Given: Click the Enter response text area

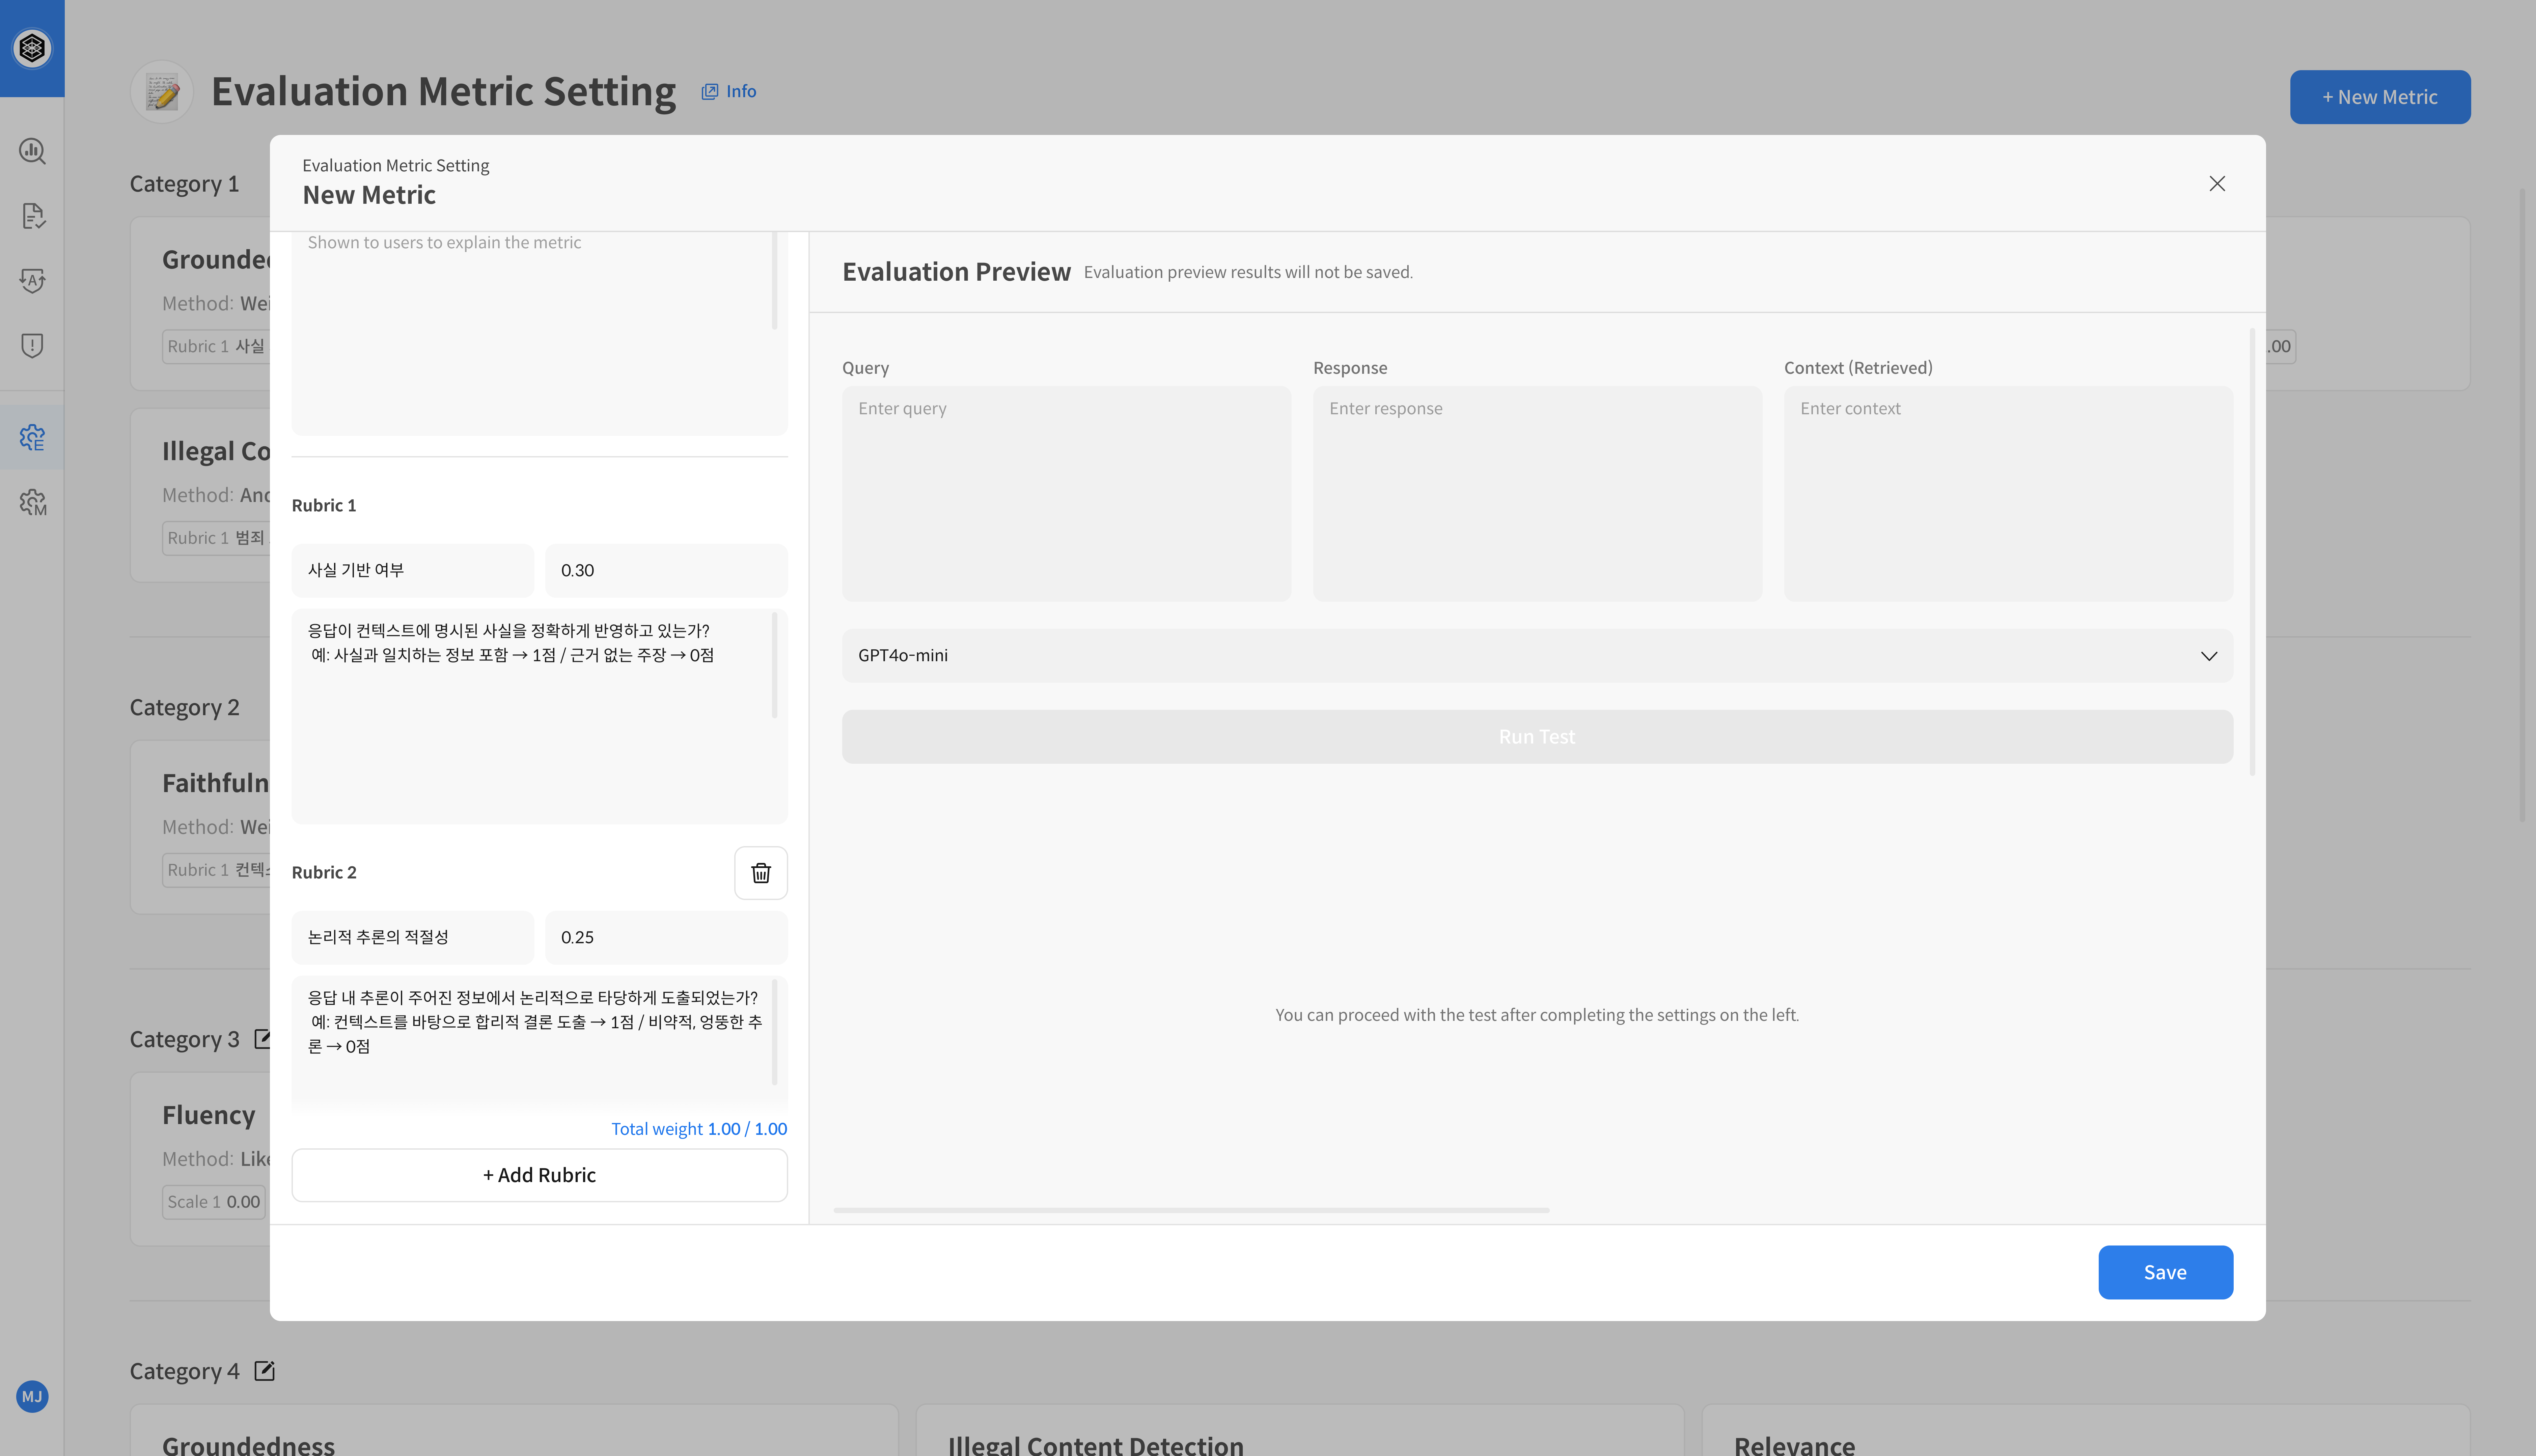Looking at the screenshot, I should [x=1537, y=494].
